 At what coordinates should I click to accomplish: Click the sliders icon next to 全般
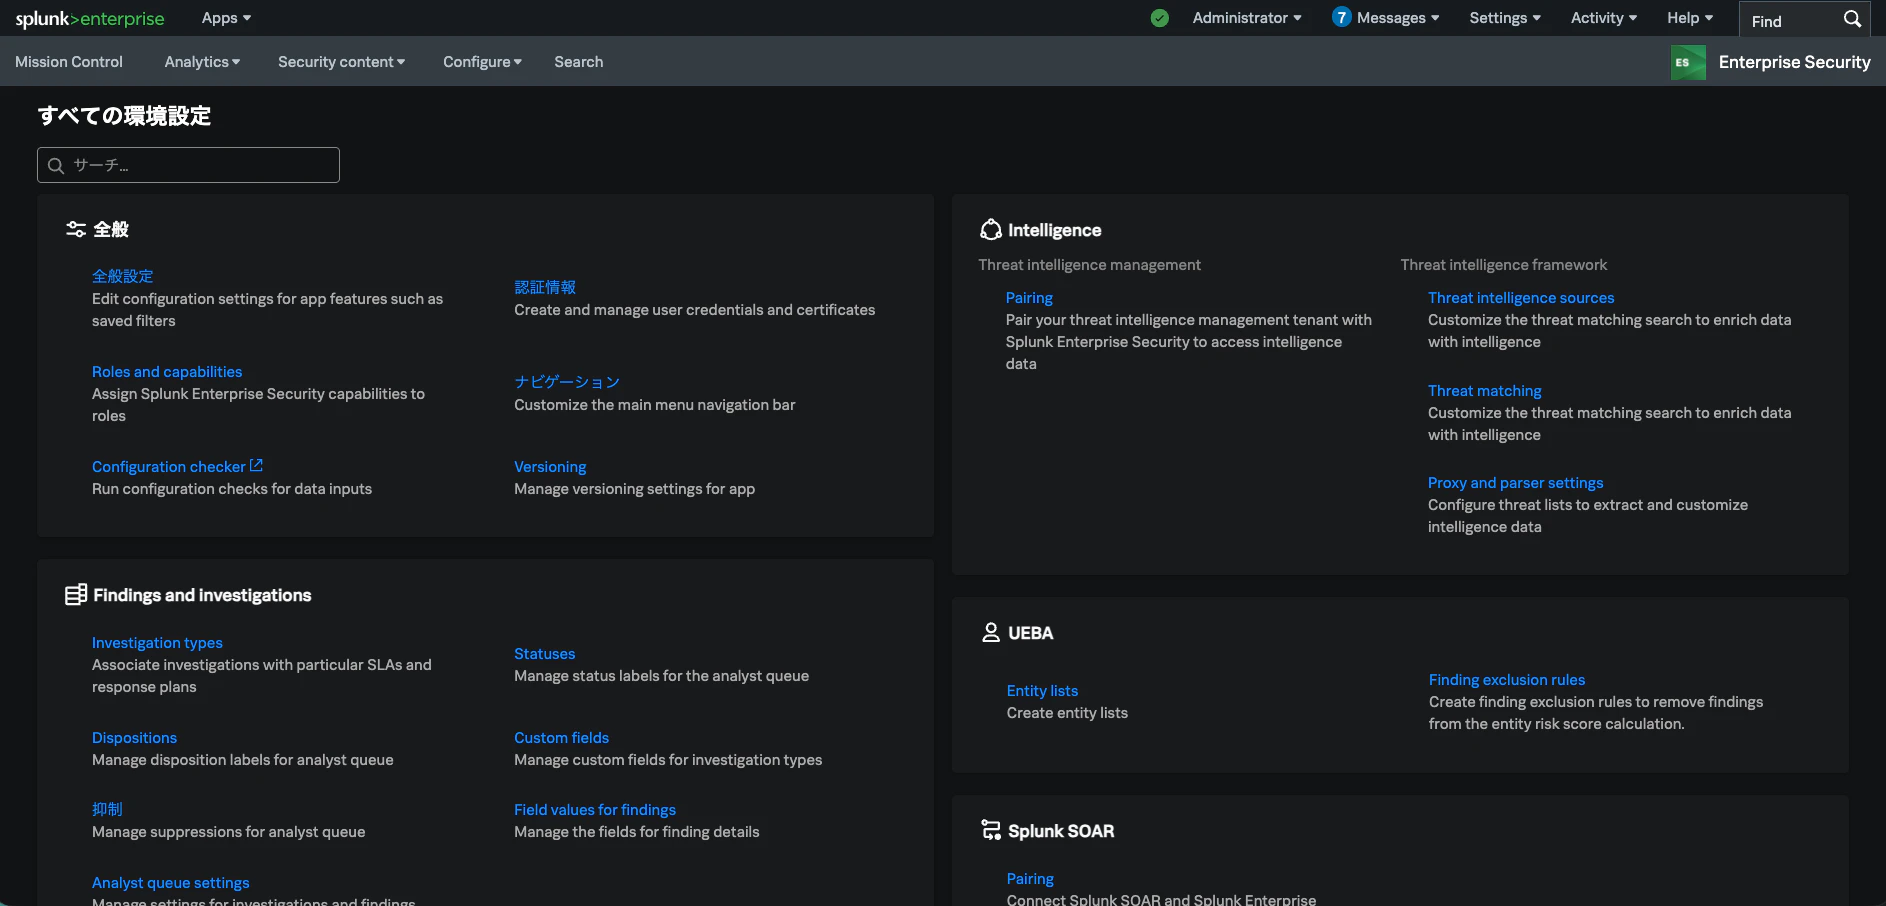coord(76,229)
